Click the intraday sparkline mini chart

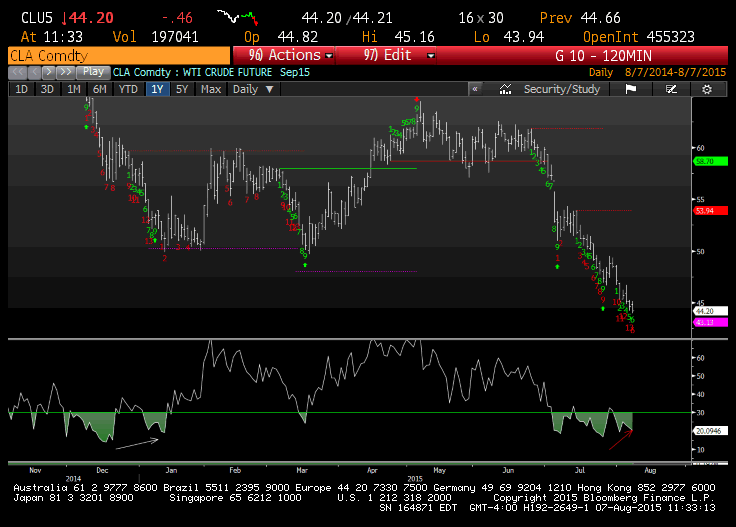[238, 18]
